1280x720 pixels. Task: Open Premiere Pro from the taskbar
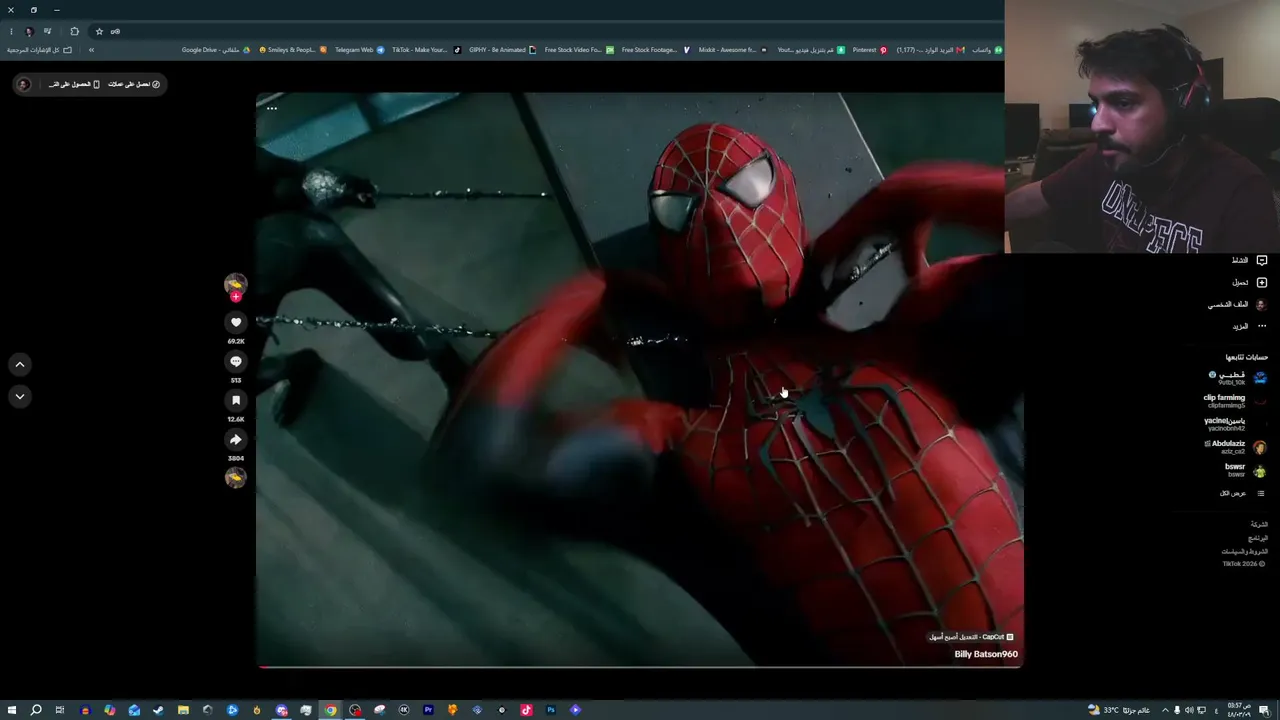tap(428, 710)
